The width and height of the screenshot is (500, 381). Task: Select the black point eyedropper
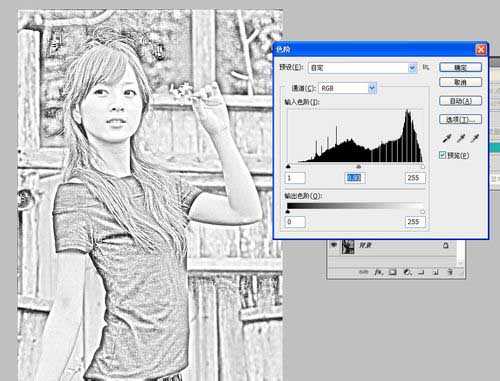(x=446, y=138)
